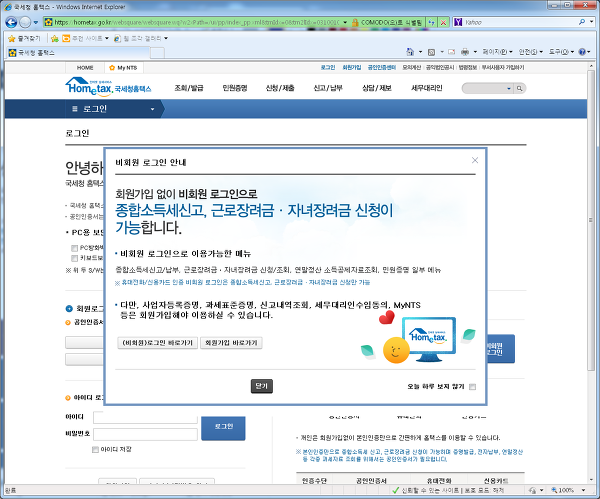This screenshot has width=600, height=499.
Task: Refresh the page using the refresh icon
Action: click(x=432, y=22)
